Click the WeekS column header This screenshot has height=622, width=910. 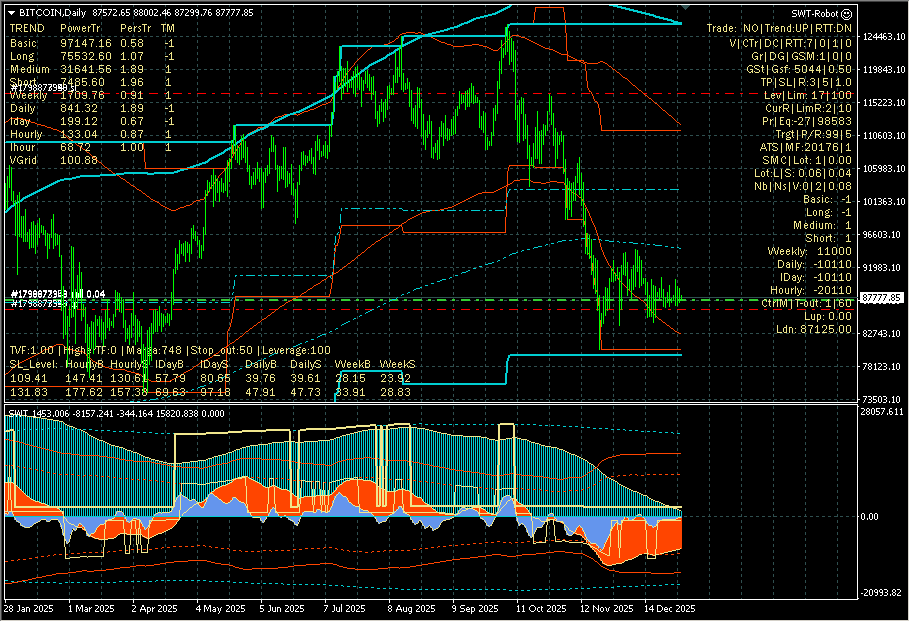398,364
